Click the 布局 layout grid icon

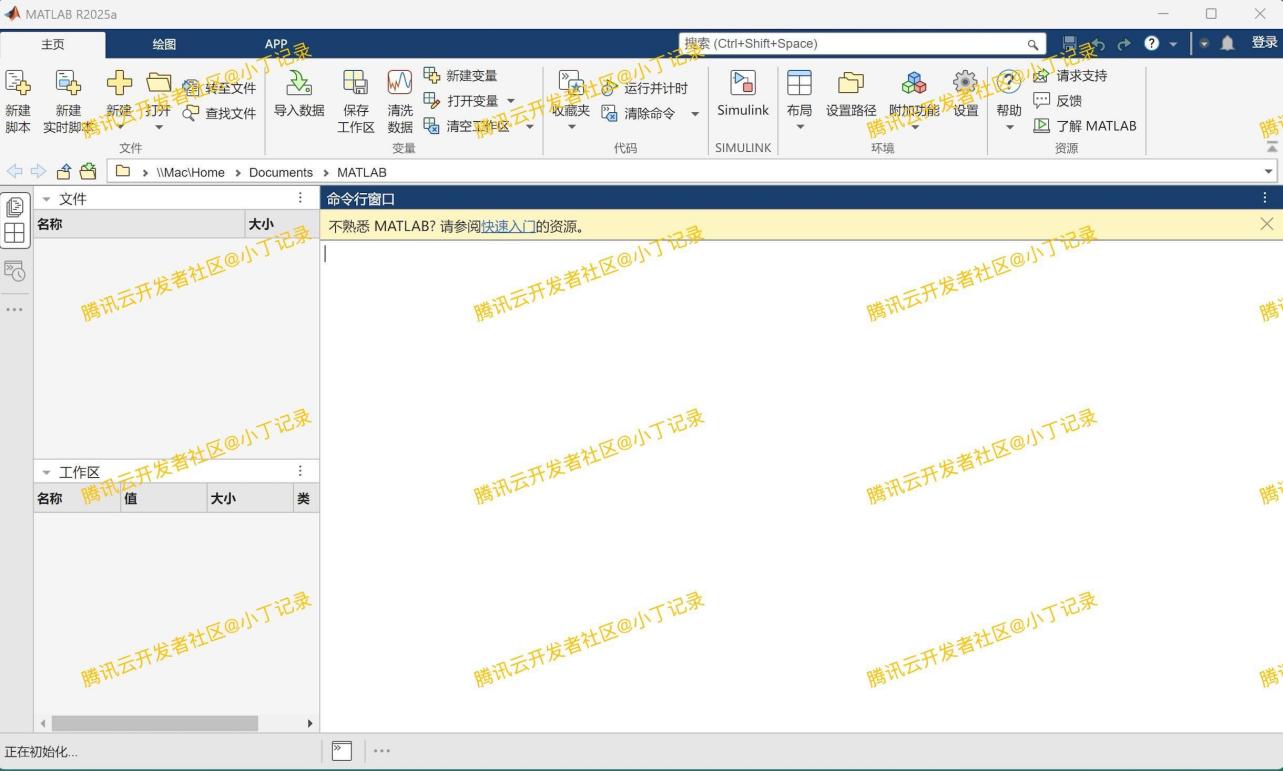[x=799, y=83]
